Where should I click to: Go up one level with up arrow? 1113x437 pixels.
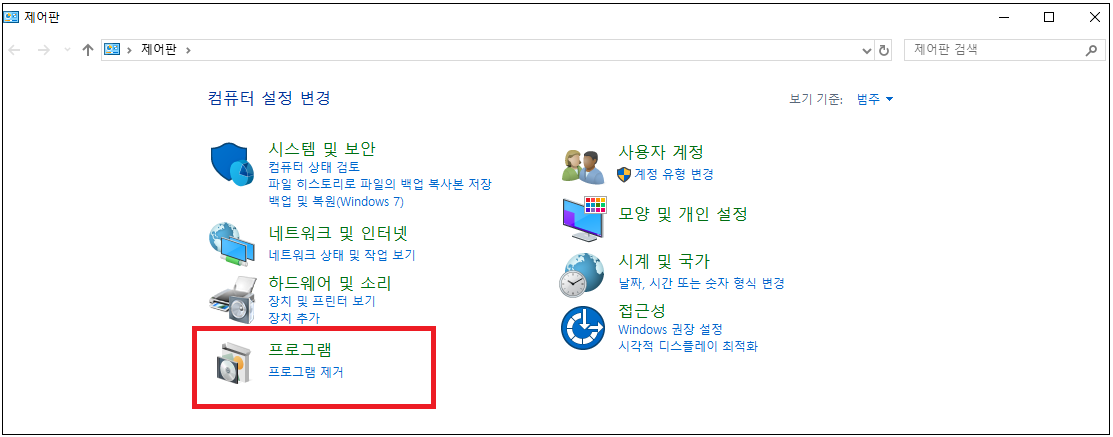pos(88,50)
